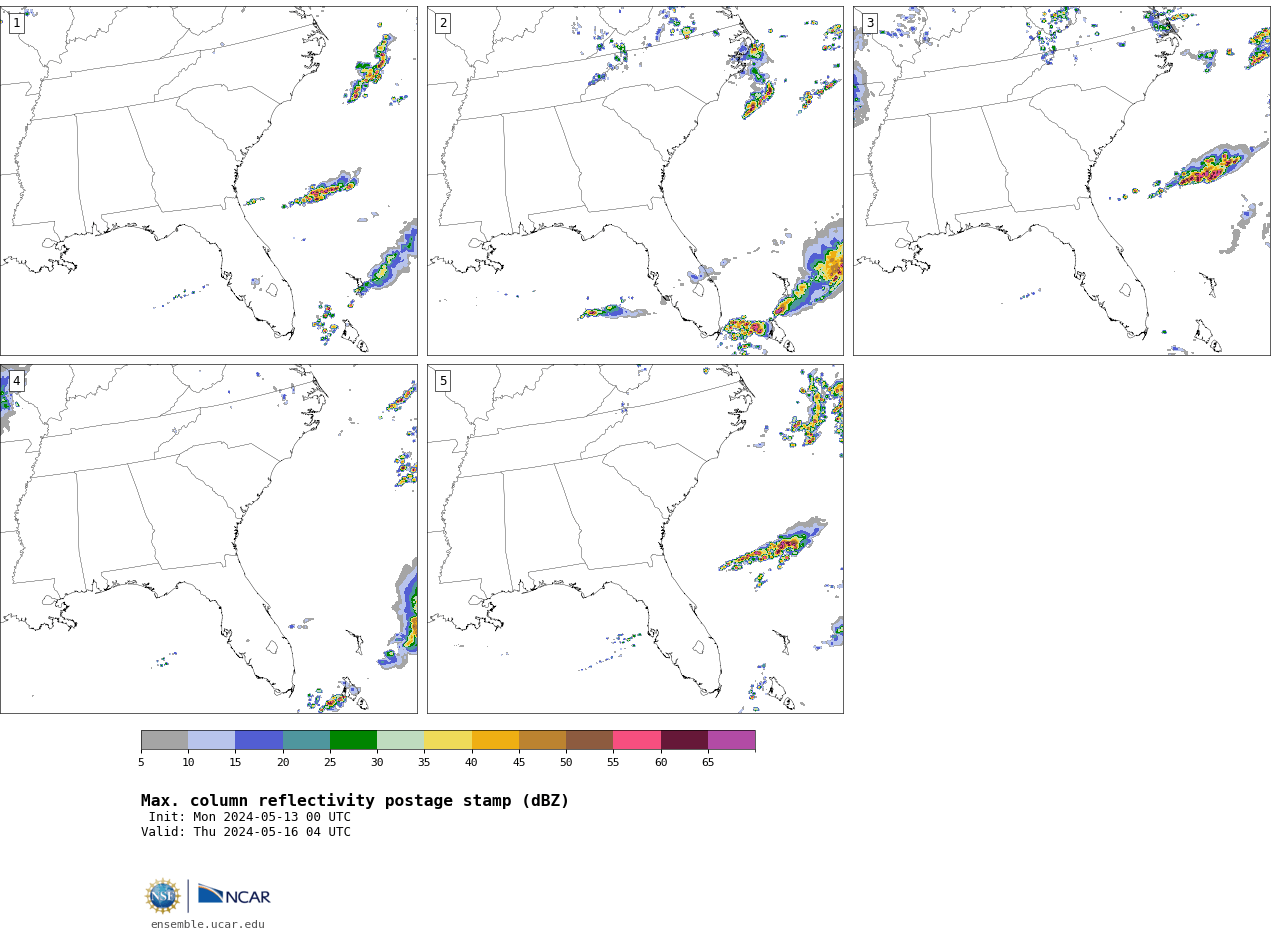Click the dark green 25-30 dBZ swatch
Screen dimensions: 1280x936
click(x=353, y=740)
